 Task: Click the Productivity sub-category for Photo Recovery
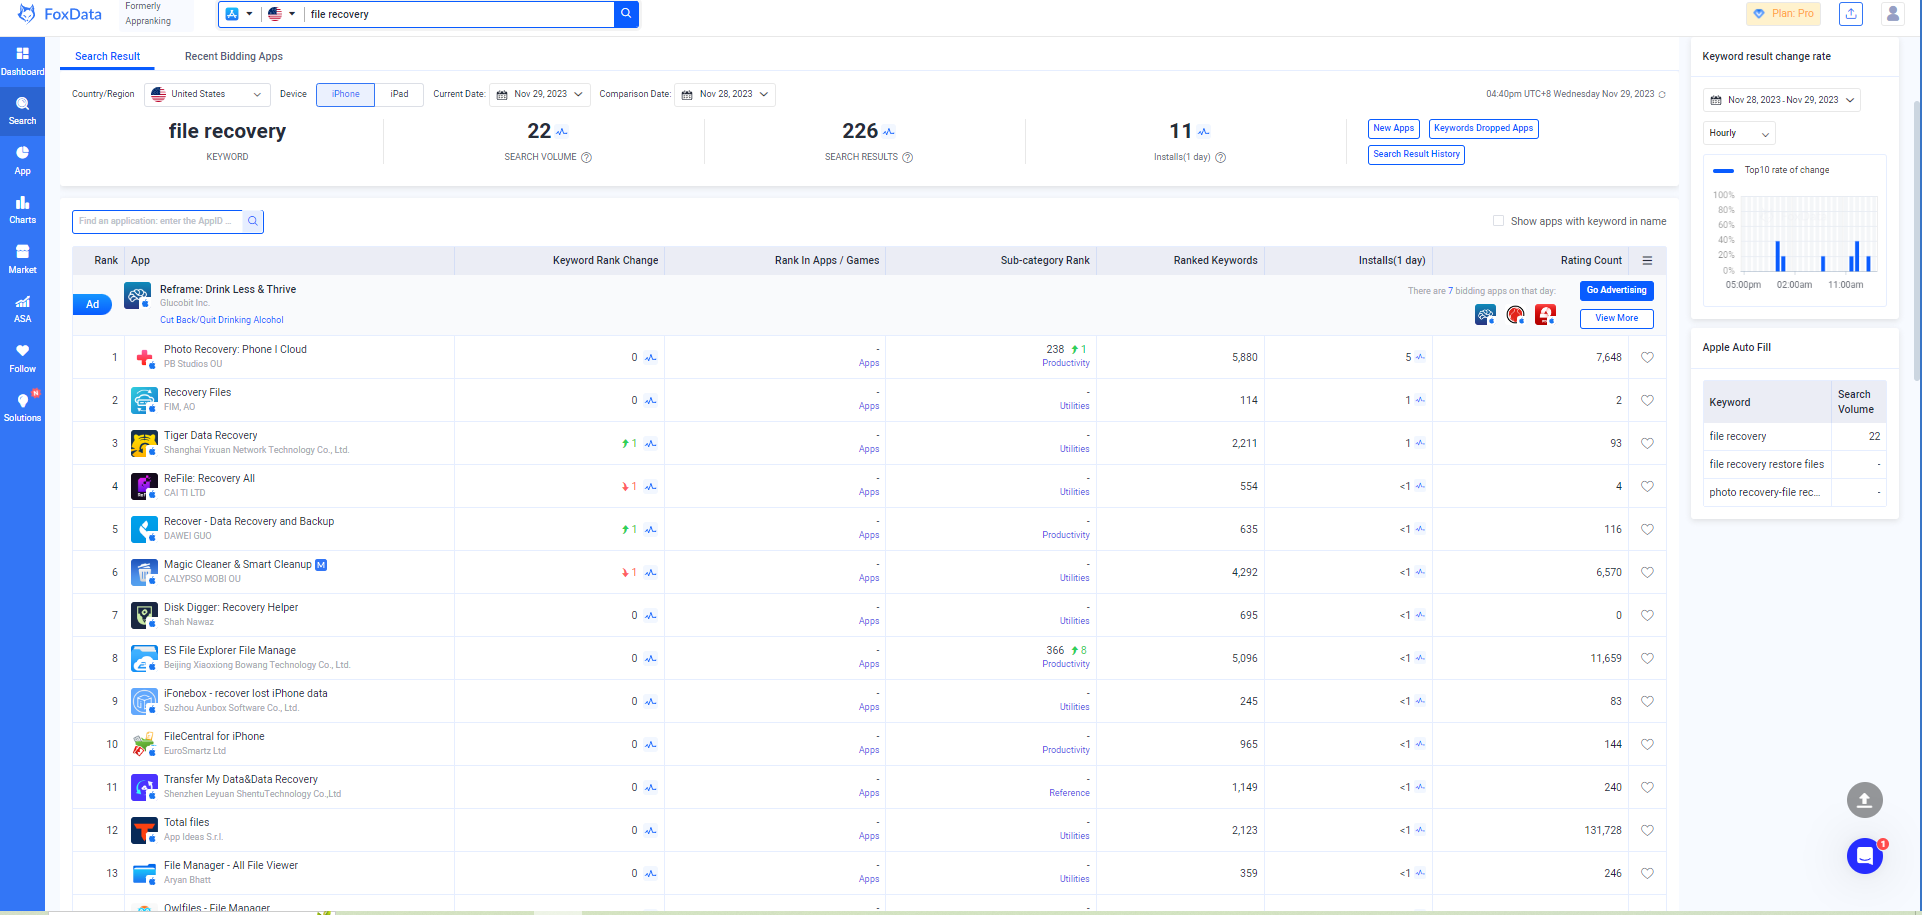click(1065, 363)
